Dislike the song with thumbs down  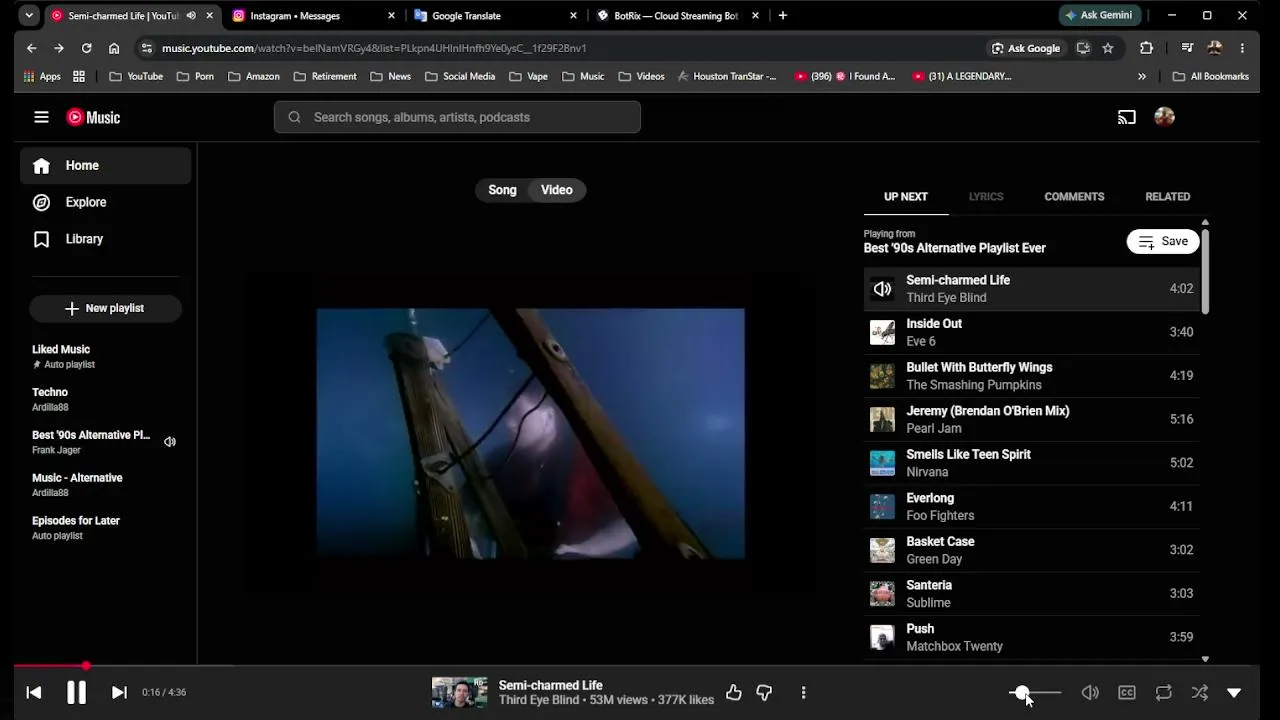[x=764, y=692]
